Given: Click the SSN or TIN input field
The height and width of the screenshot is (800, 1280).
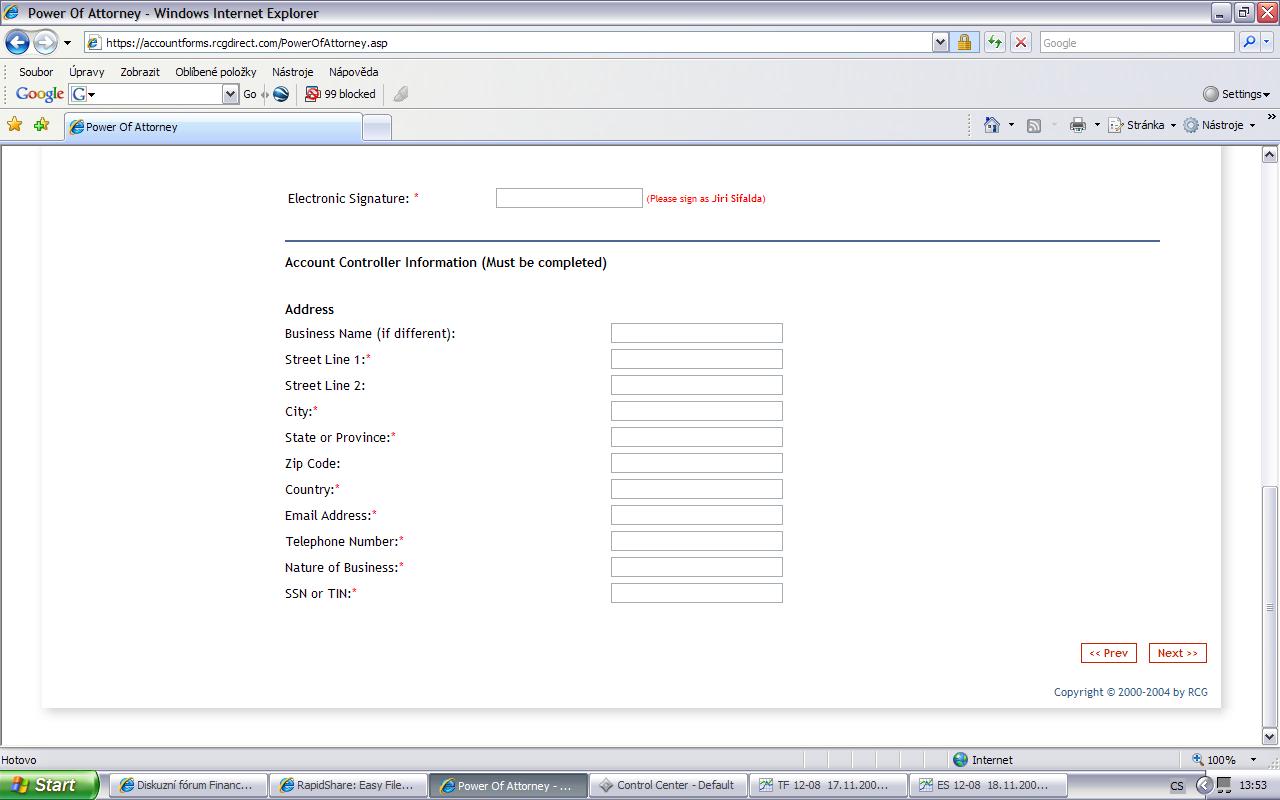Looking at the screenshot, I should tap(697, 593).
